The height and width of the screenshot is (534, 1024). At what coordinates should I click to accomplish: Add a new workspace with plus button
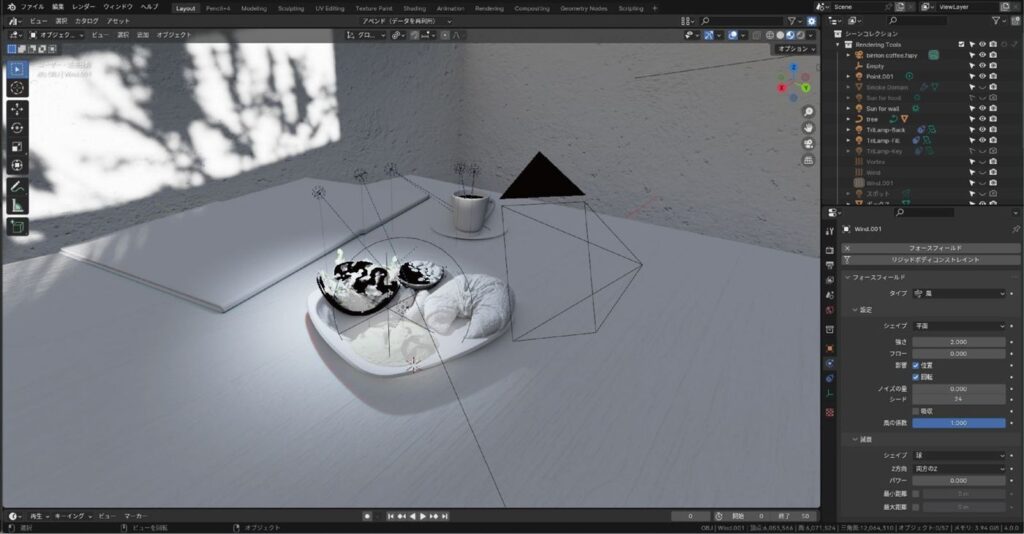tap(655, 8)
